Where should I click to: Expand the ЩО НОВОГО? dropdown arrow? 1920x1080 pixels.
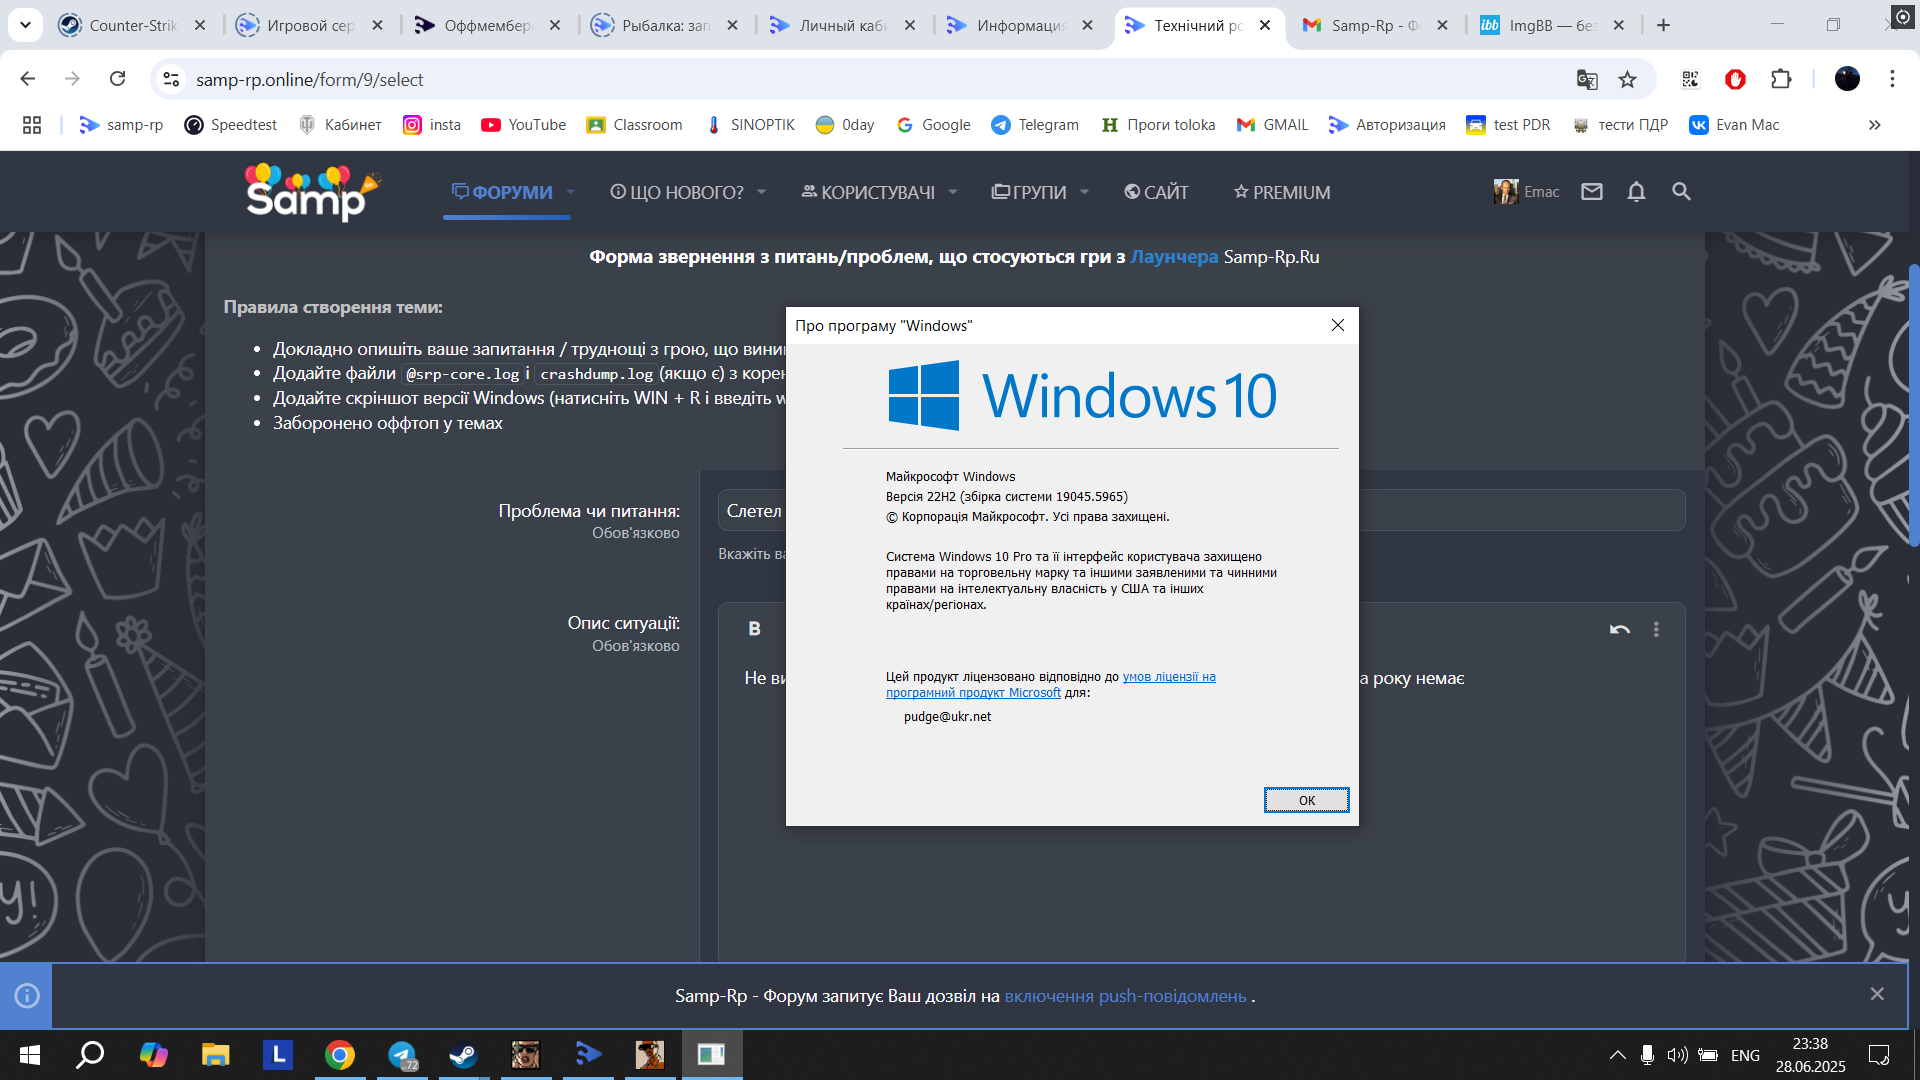pos(761,192)
